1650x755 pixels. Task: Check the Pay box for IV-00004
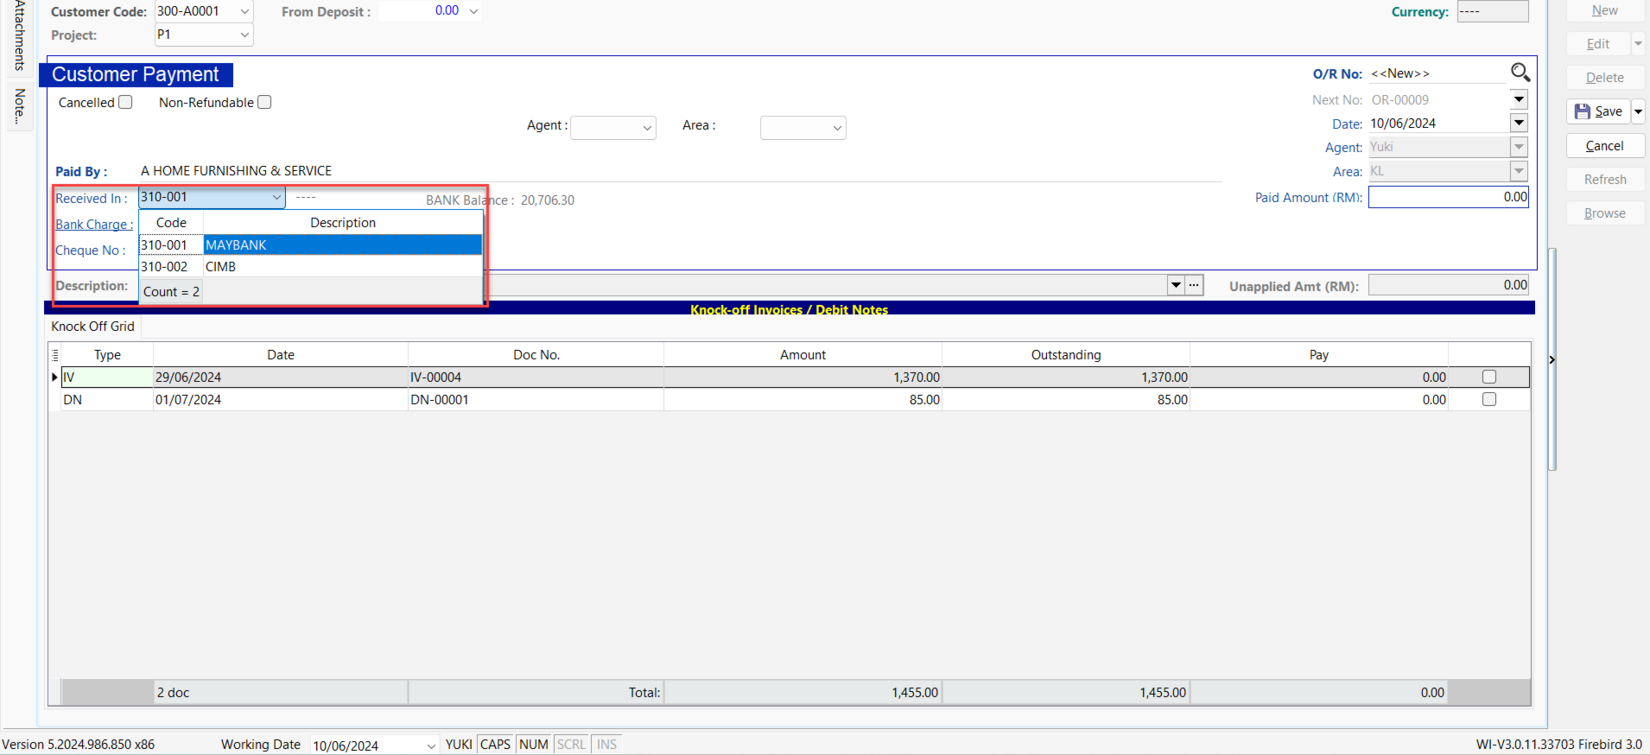tap(1489, 377)
